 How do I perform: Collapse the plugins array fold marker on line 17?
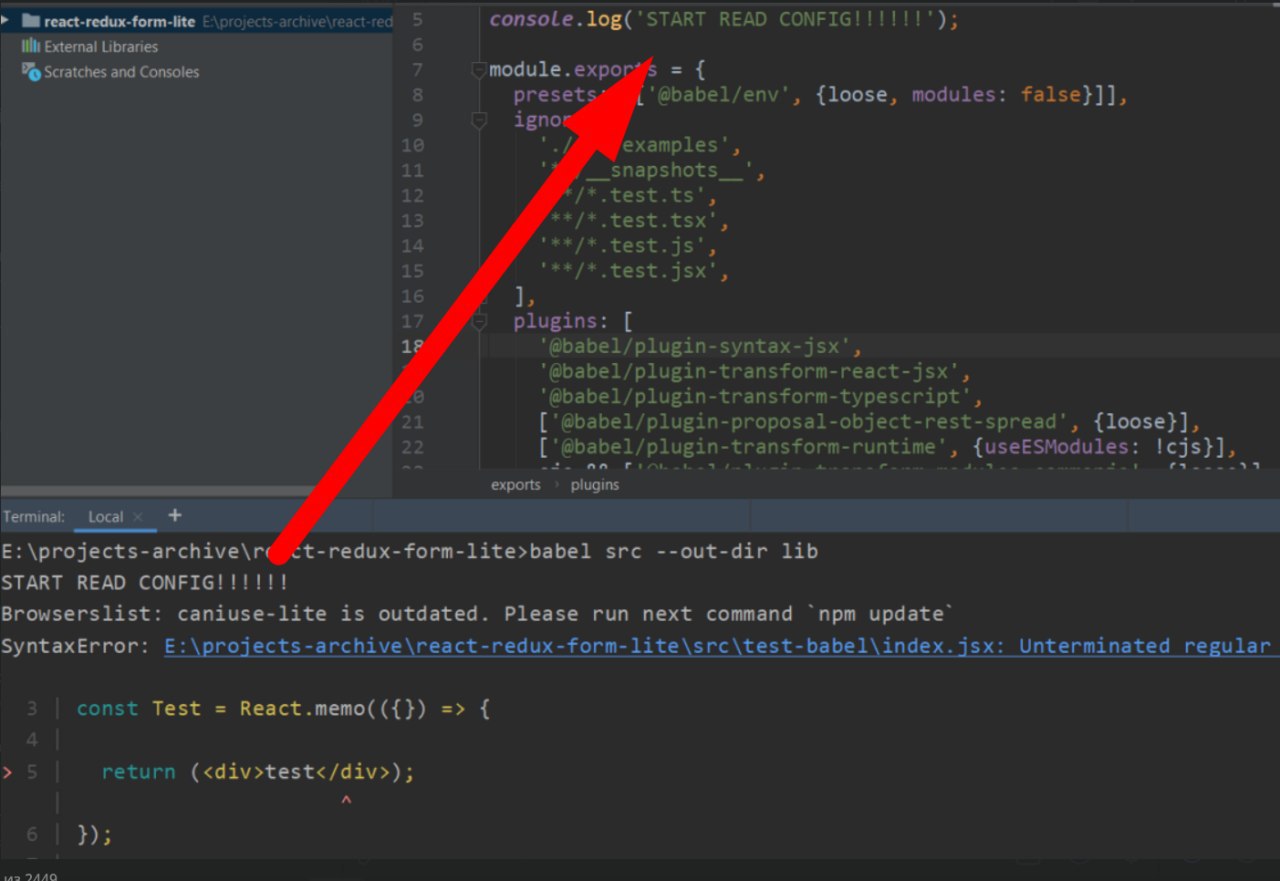[x=478, y=321]
